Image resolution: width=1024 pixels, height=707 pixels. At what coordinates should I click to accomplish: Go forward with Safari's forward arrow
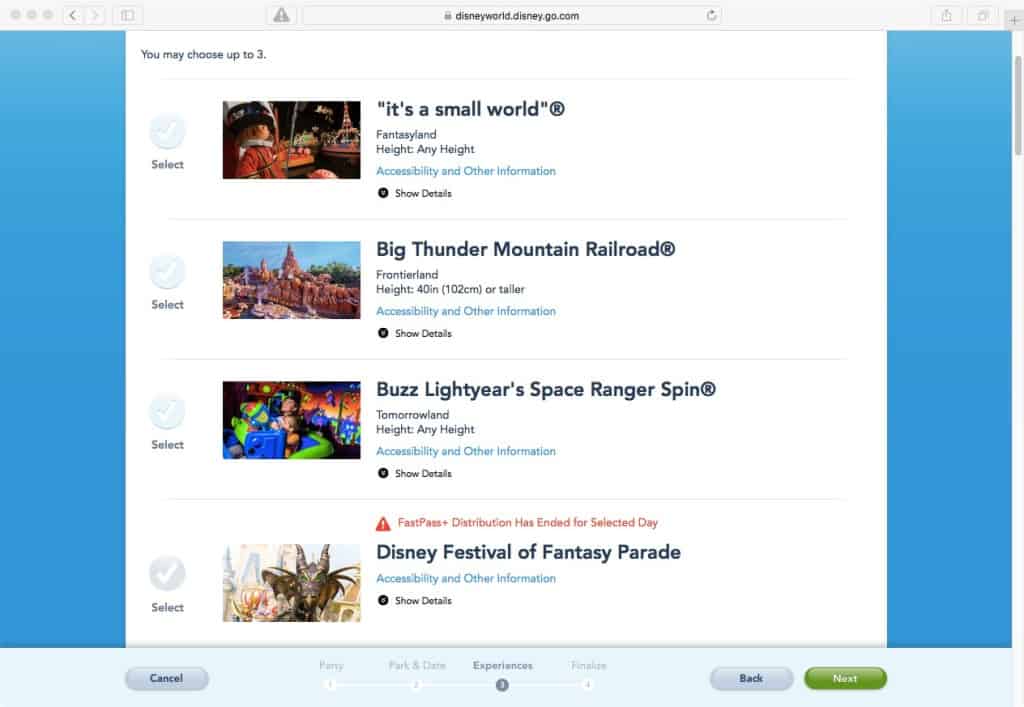click(95, 15)
